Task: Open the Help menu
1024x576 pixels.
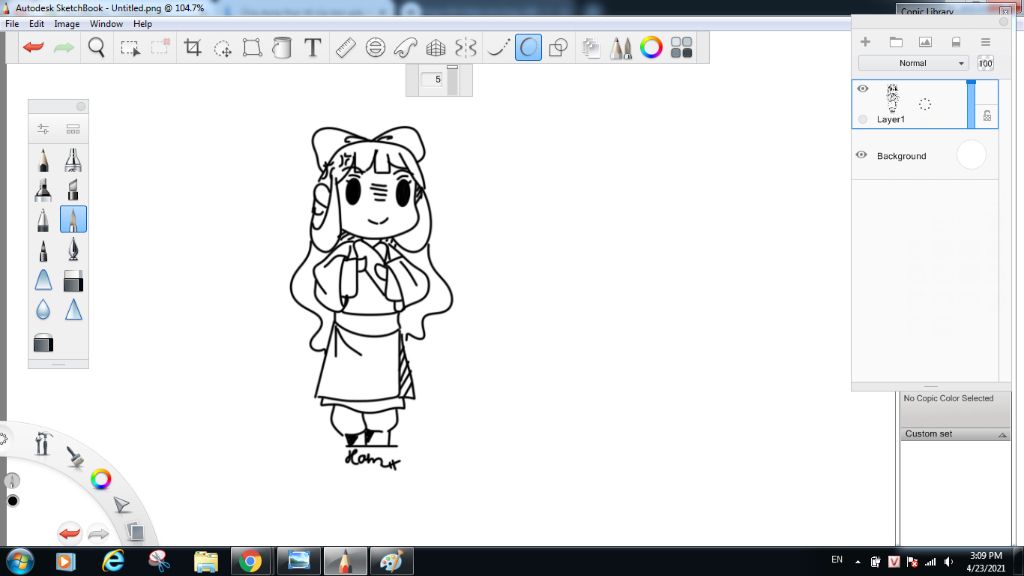Action: 142,24
